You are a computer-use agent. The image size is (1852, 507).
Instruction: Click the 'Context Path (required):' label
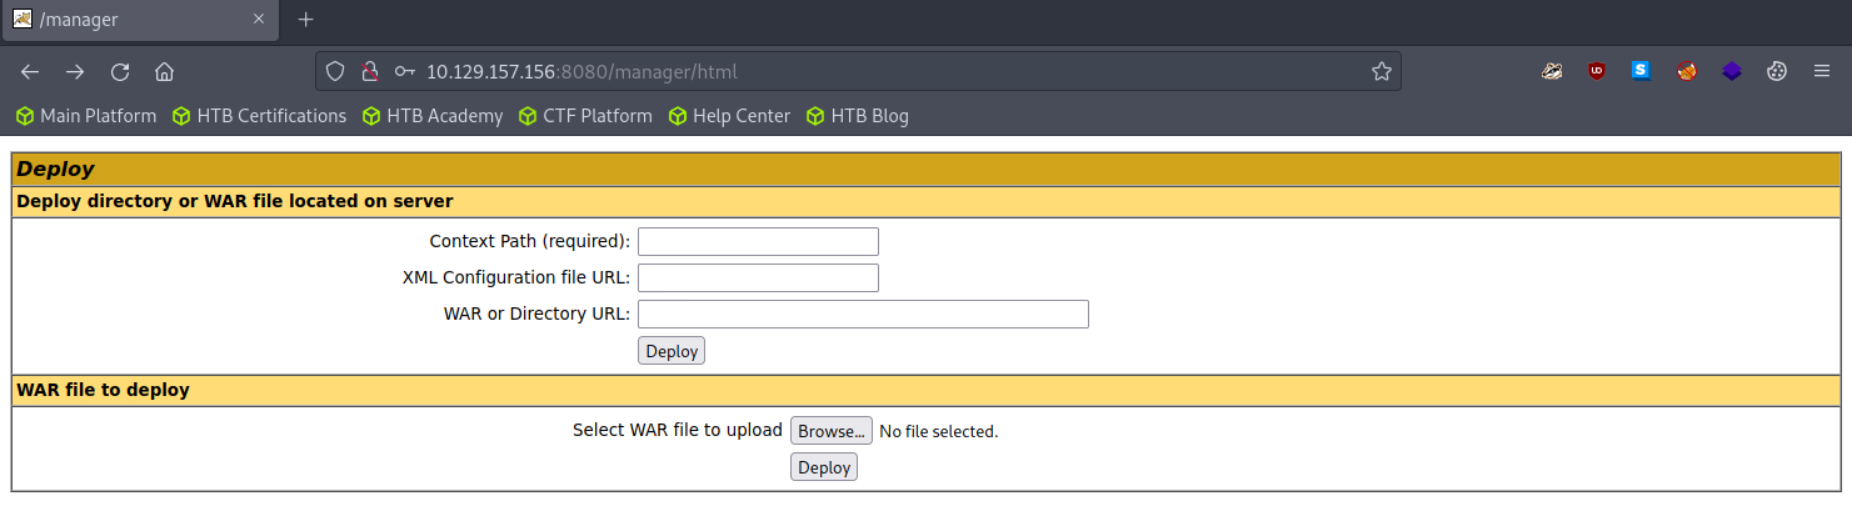tap(529, 241)
